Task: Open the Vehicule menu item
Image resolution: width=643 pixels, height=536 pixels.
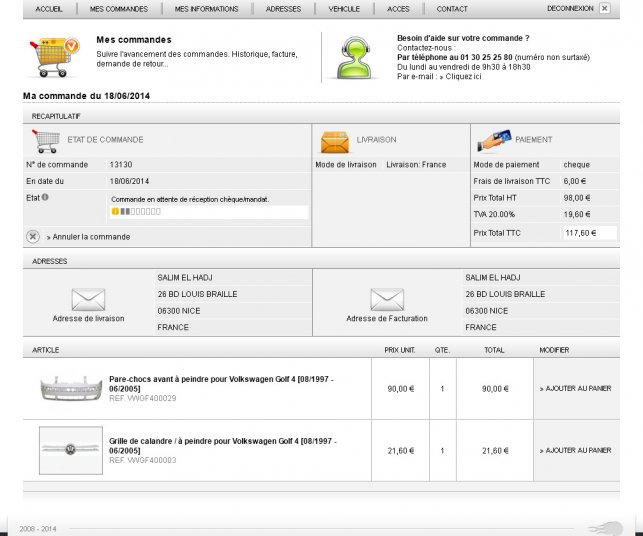Action: pos(344,9)
